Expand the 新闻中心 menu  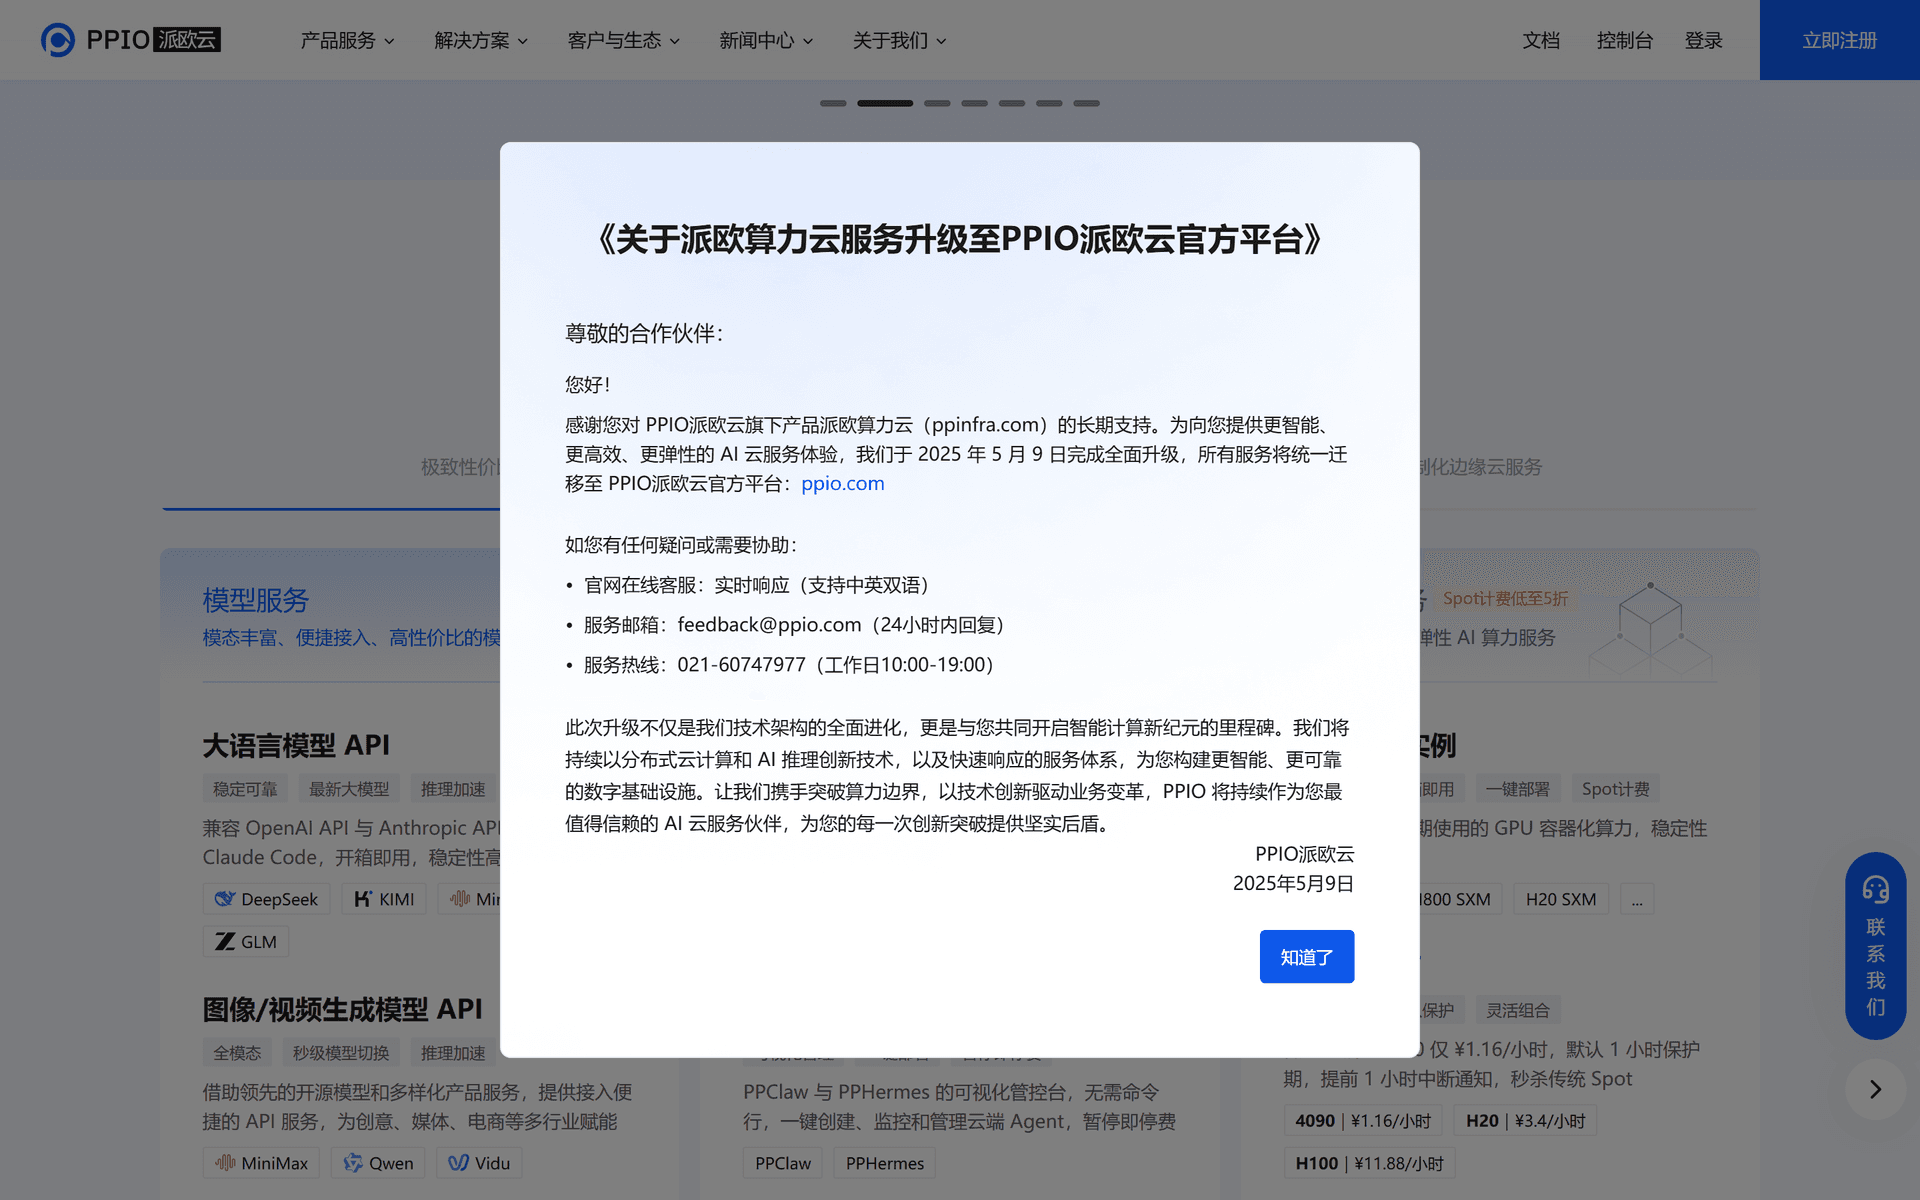pos(766,40)
